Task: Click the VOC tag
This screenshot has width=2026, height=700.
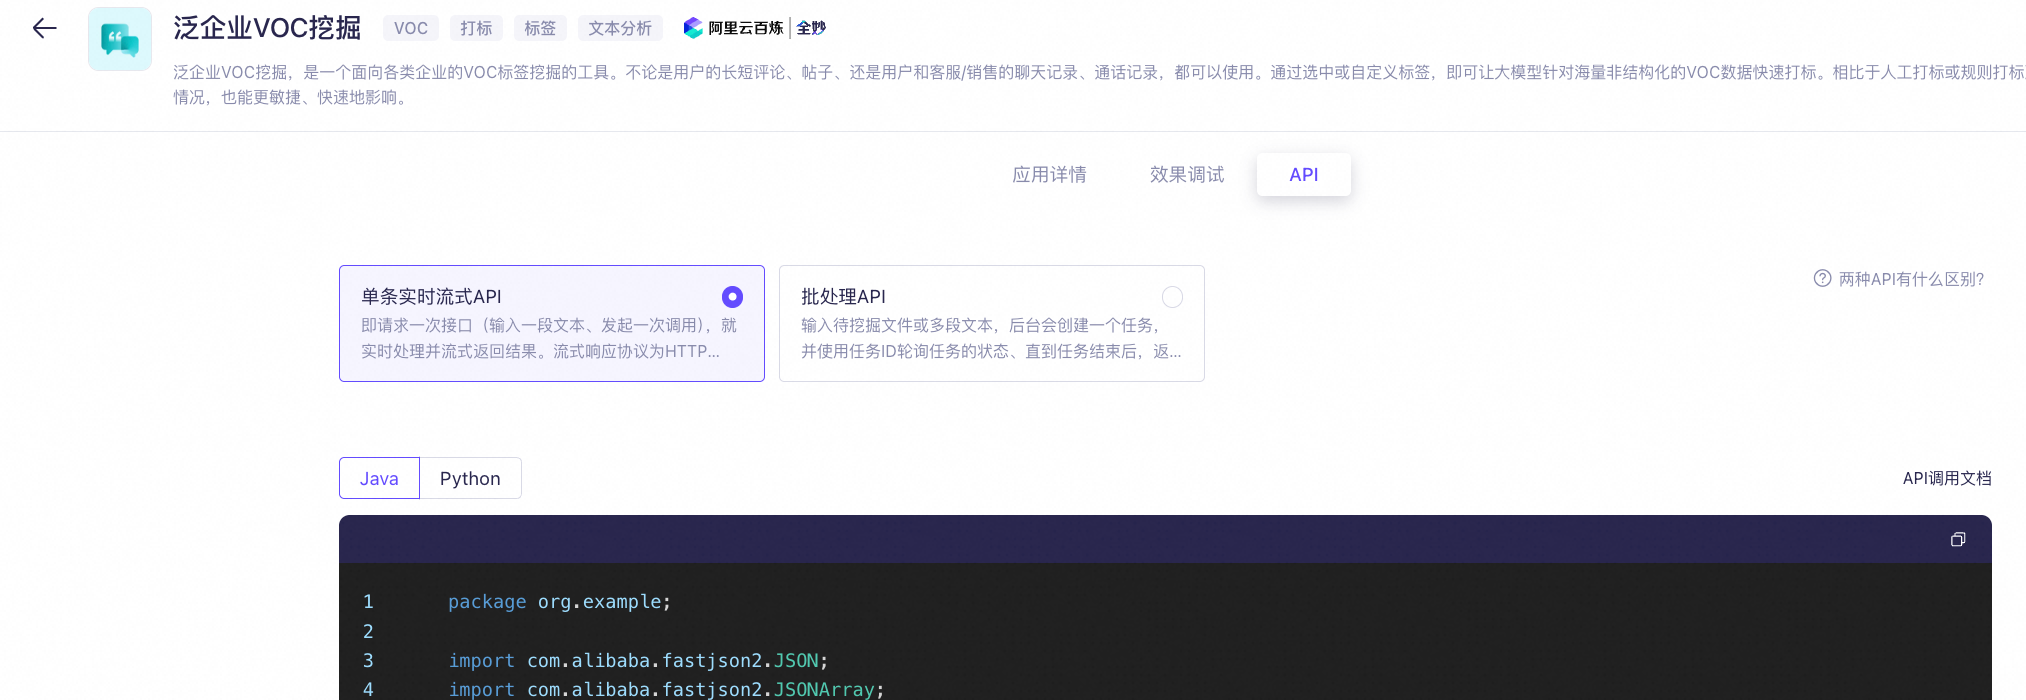Action: 411,28
